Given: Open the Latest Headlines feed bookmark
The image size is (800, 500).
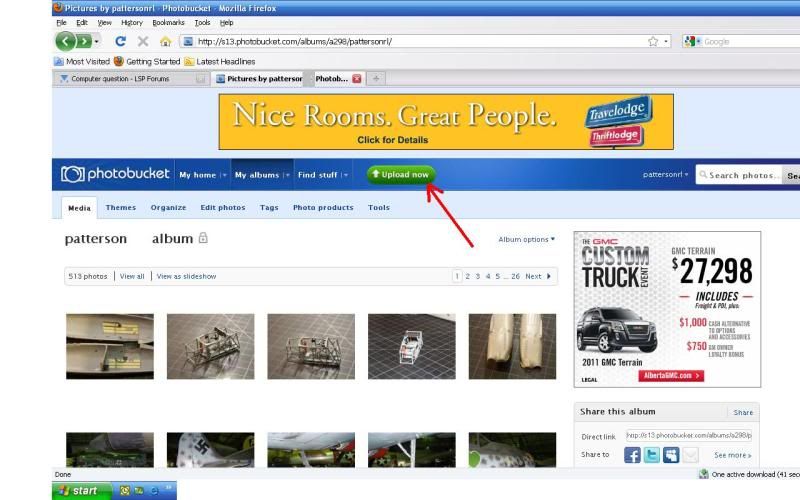Looking at the screenshot, I should coord(219,61).
